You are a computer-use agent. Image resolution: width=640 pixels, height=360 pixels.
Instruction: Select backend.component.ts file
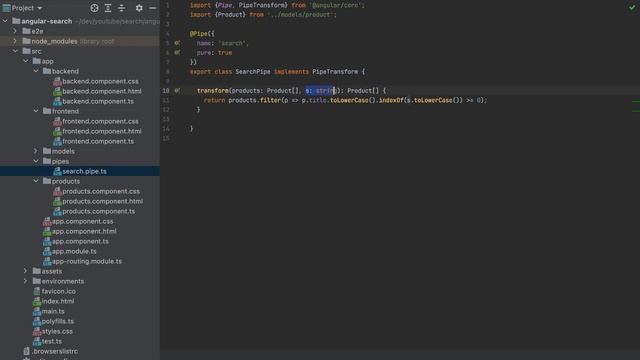coord(98,101)
